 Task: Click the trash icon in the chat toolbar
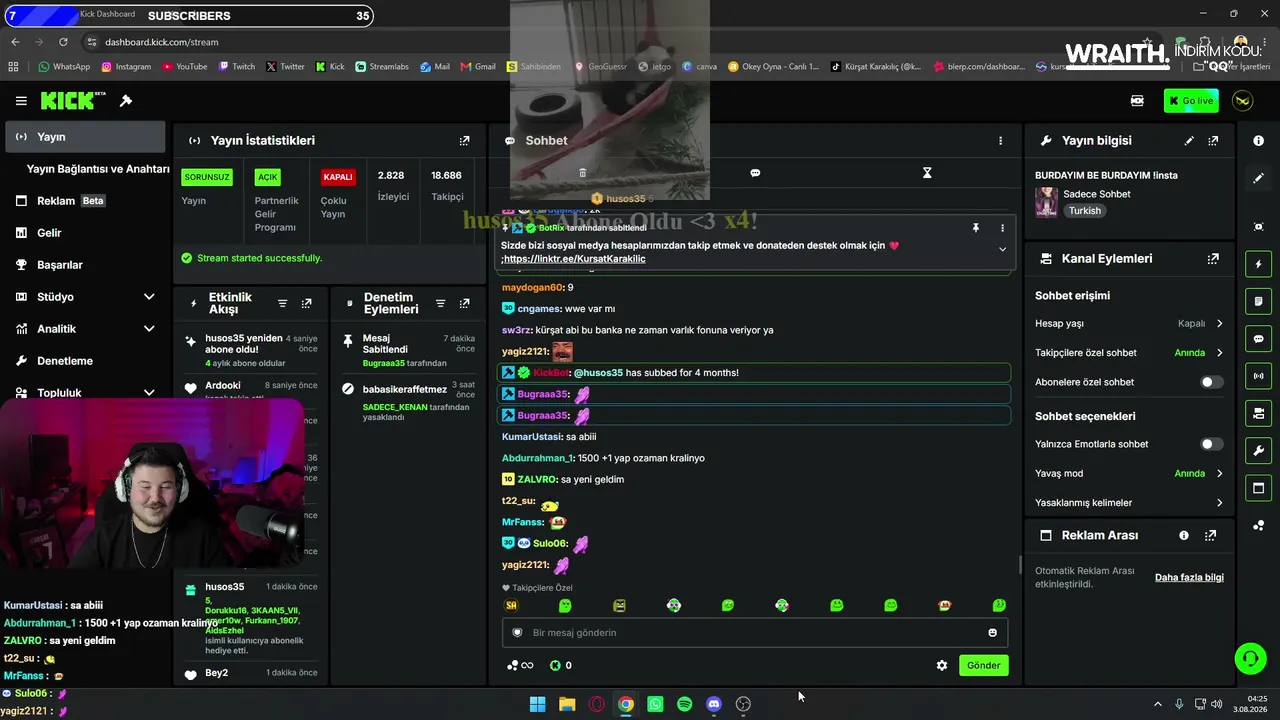[583, 173]
